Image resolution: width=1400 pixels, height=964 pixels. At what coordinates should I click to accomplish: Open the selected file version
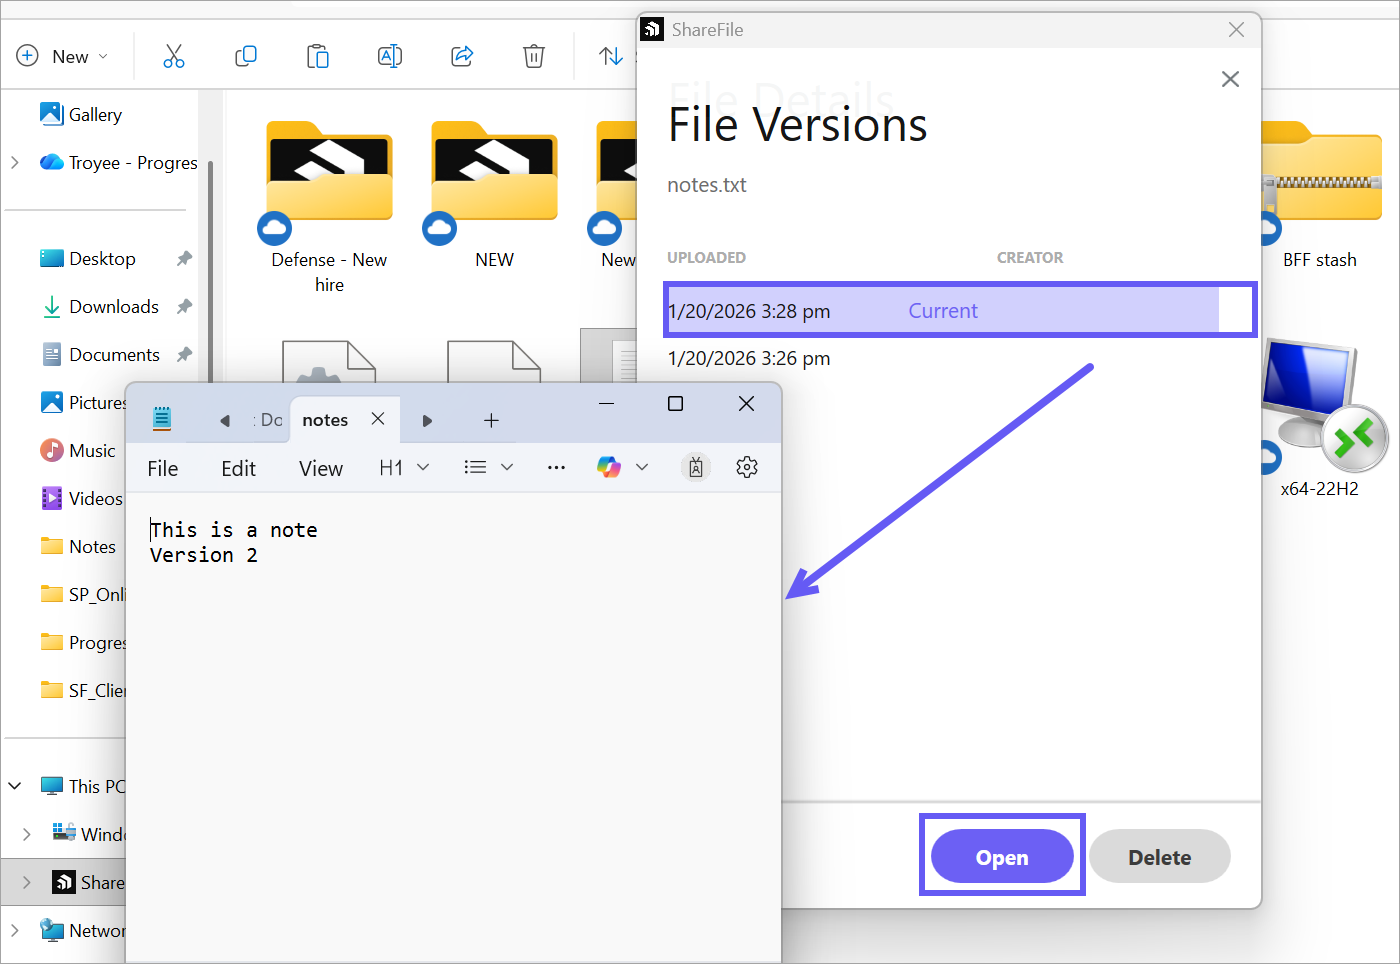point(1001,855)
